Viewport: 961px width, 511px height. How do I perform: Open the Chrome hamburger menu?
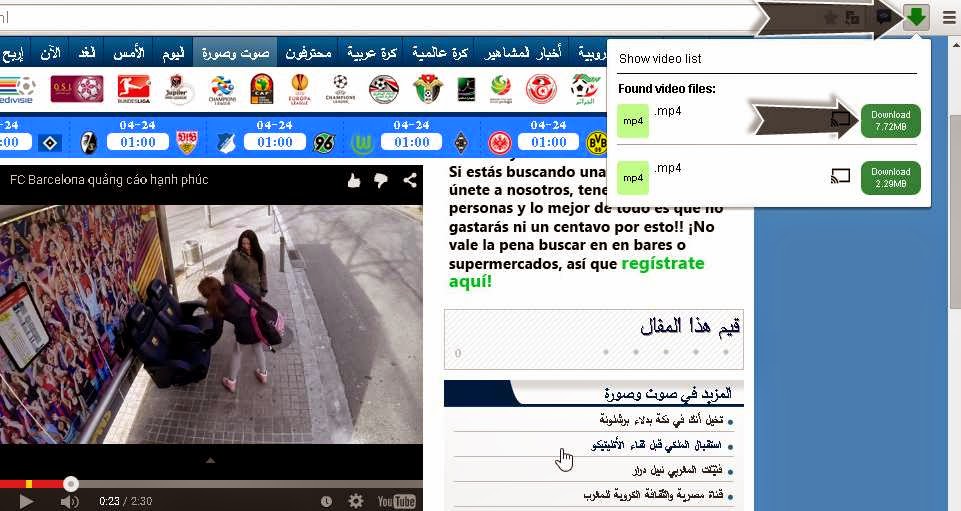point(948,18)
